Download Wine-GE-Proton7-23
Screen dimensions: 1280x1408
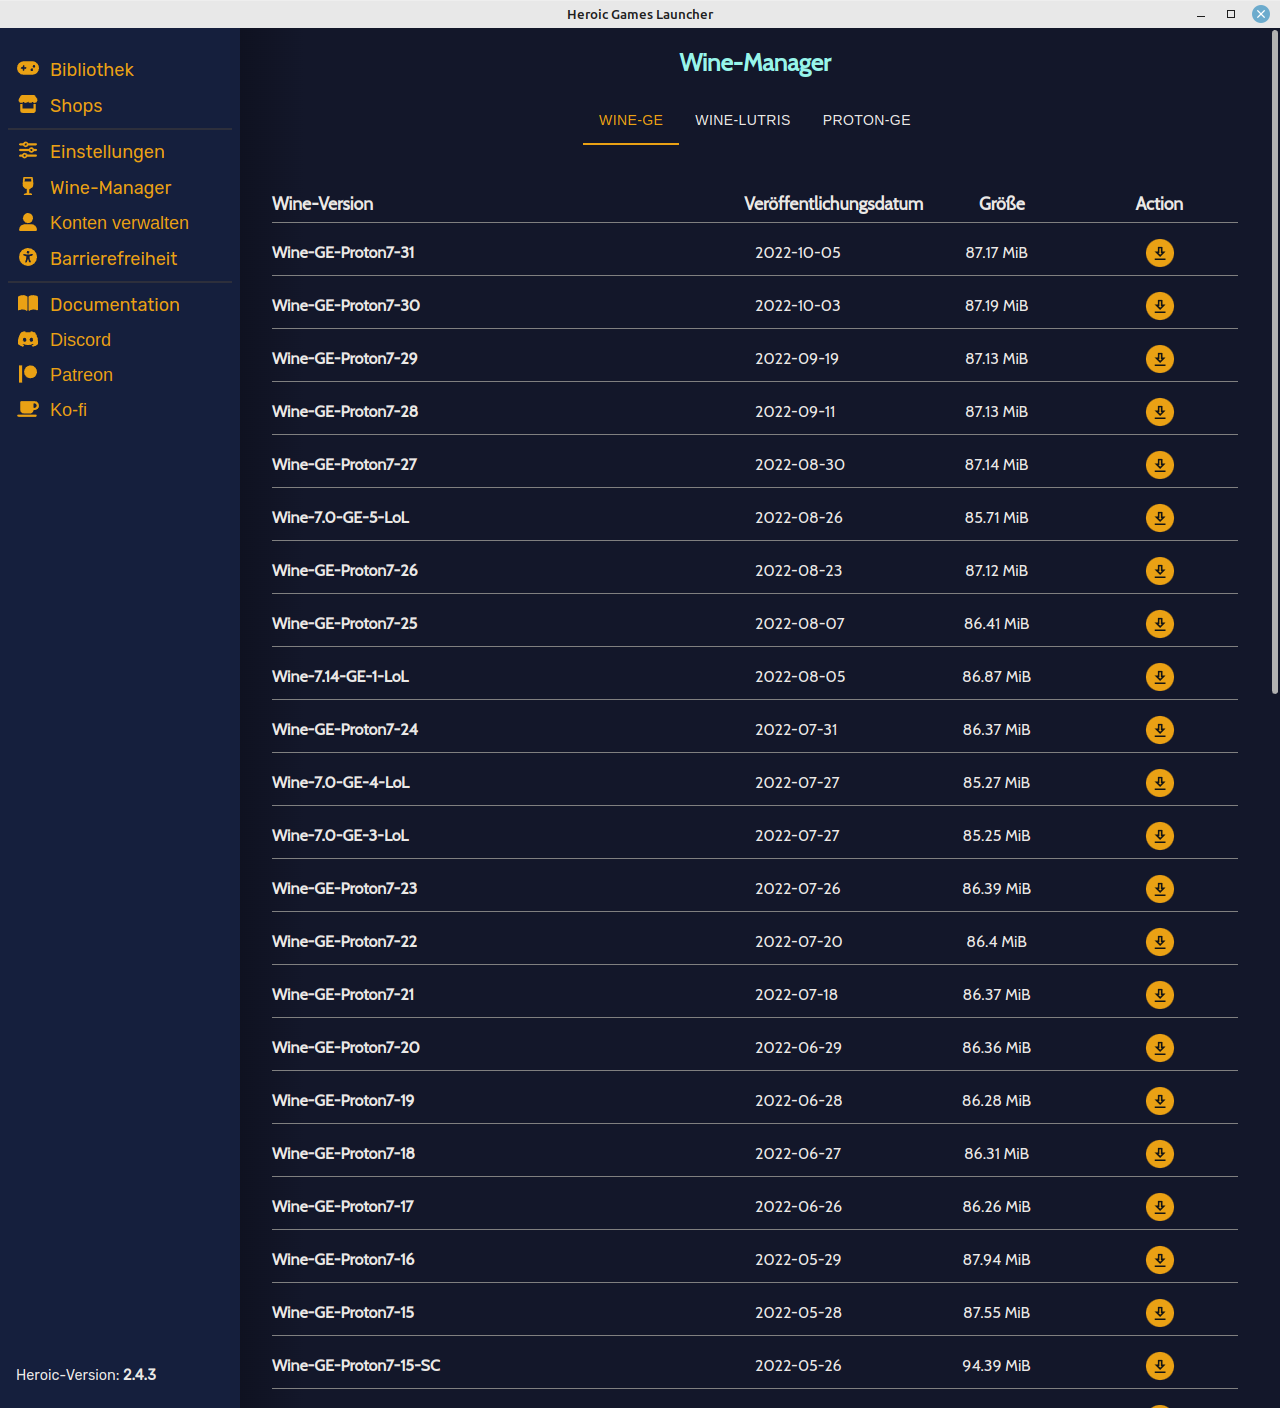[1160, 889]
